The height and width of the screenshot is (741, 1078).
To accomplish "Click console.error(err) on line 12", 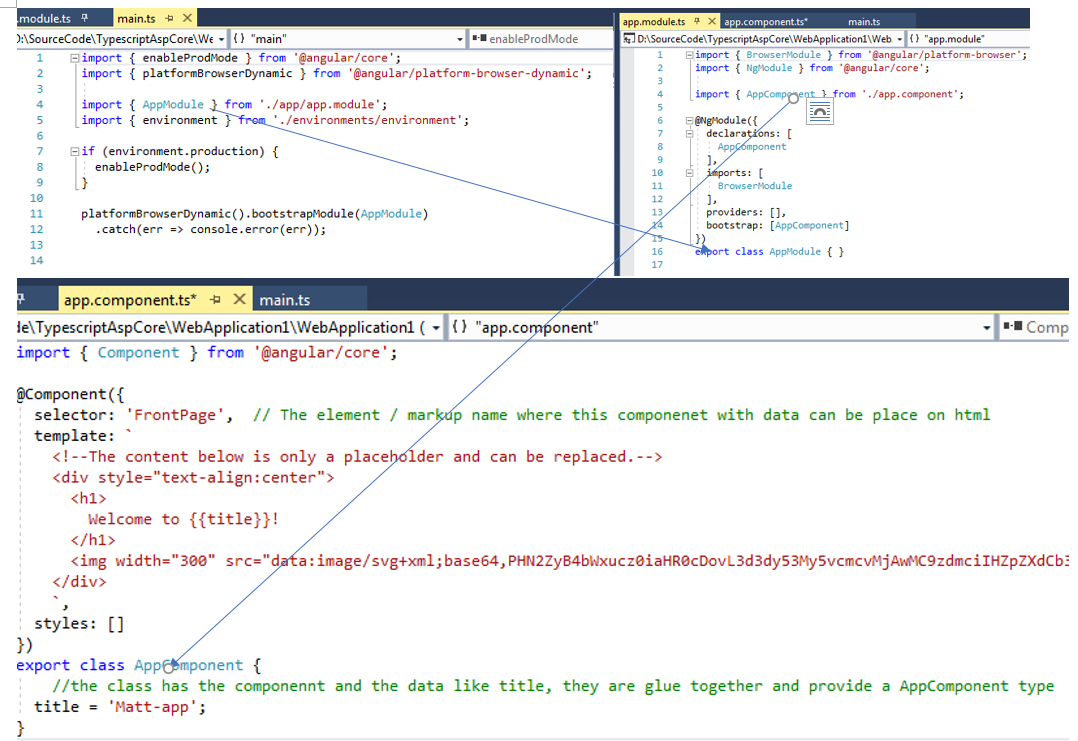I will (254, 230).
